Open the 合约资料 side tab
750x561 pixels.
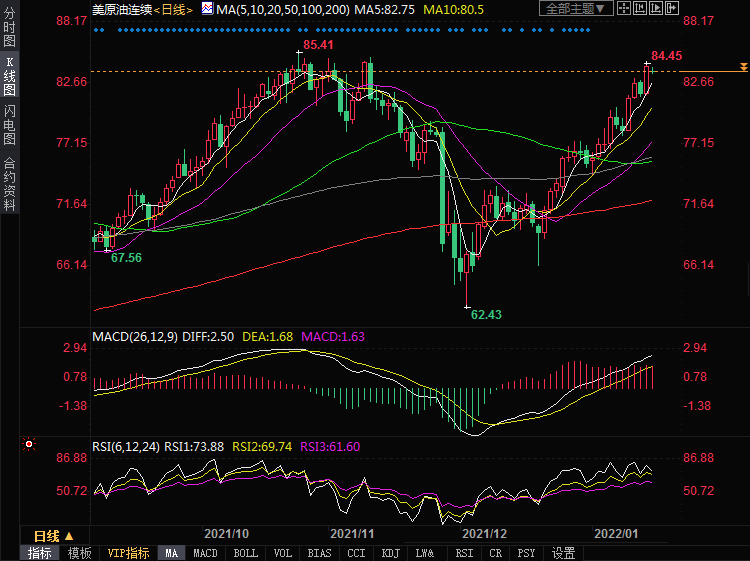point(9,183)
